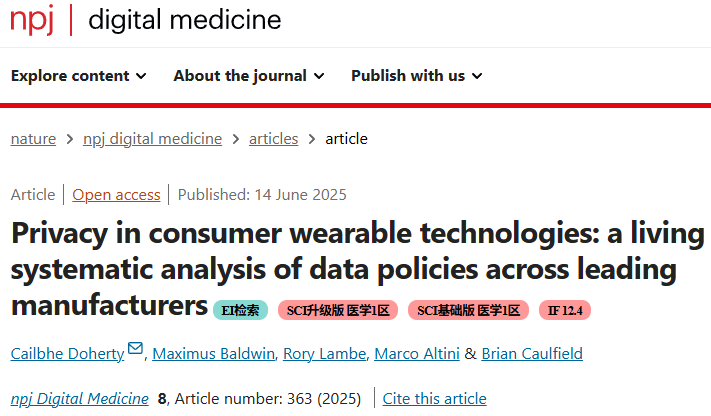
Task: Open the articles breadcrumb link
Action: [x=273, y=139]
